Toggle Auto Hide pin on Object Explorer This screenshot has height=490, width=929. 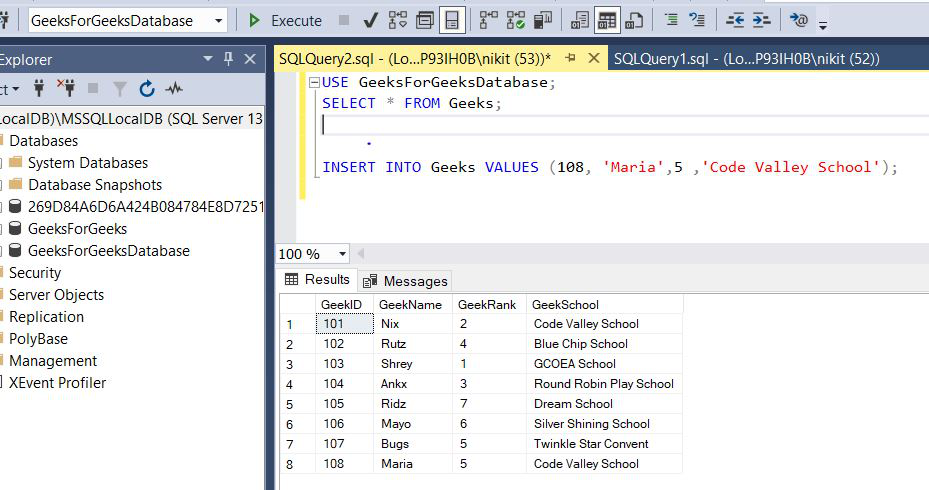tap(228, 59)
